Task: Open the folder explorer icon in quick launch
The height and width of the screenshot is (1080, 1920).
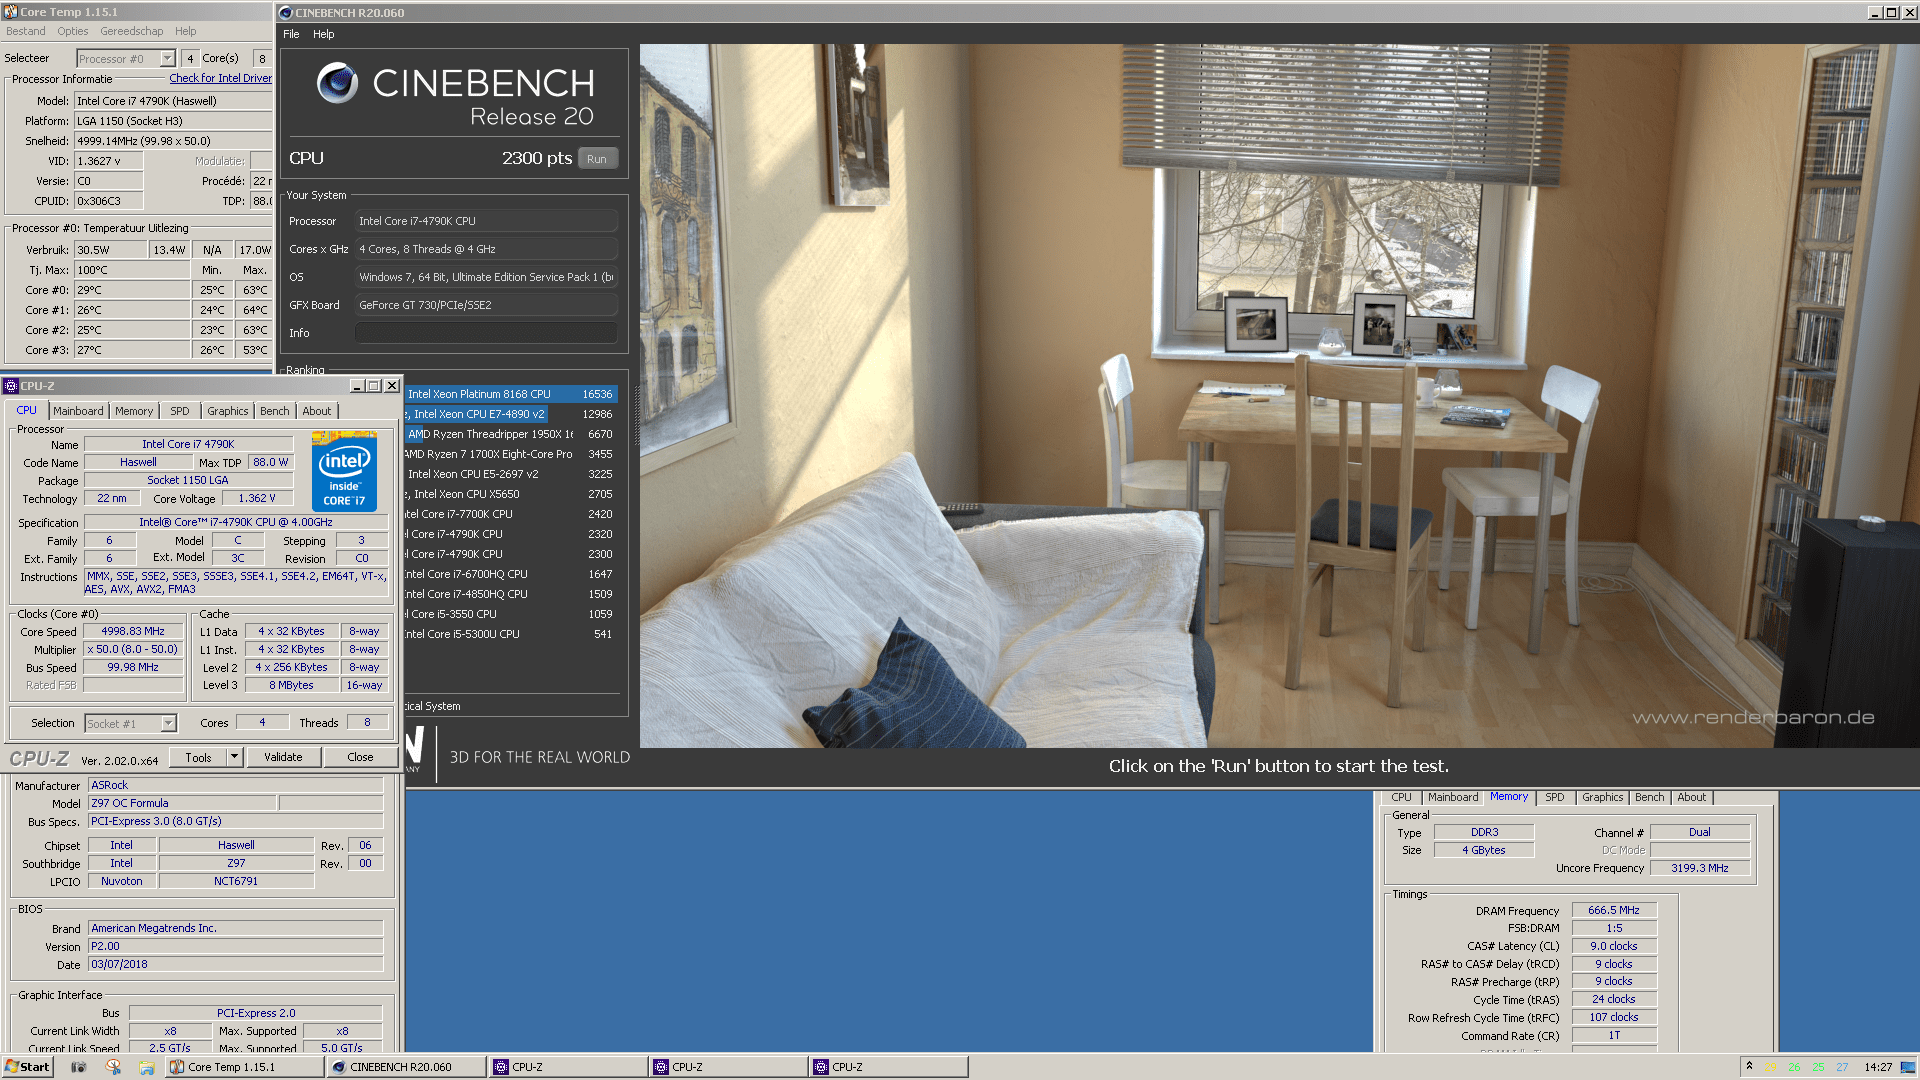Action: click(x=147, y=1067)
